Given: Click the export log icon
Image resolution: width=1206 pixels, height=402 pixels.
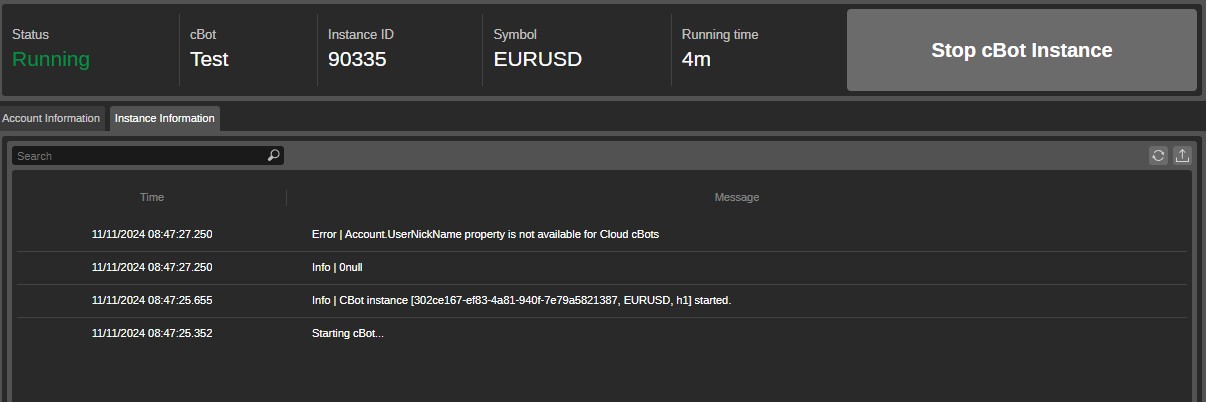Looking at the screenshot, I should (1182, 155).
